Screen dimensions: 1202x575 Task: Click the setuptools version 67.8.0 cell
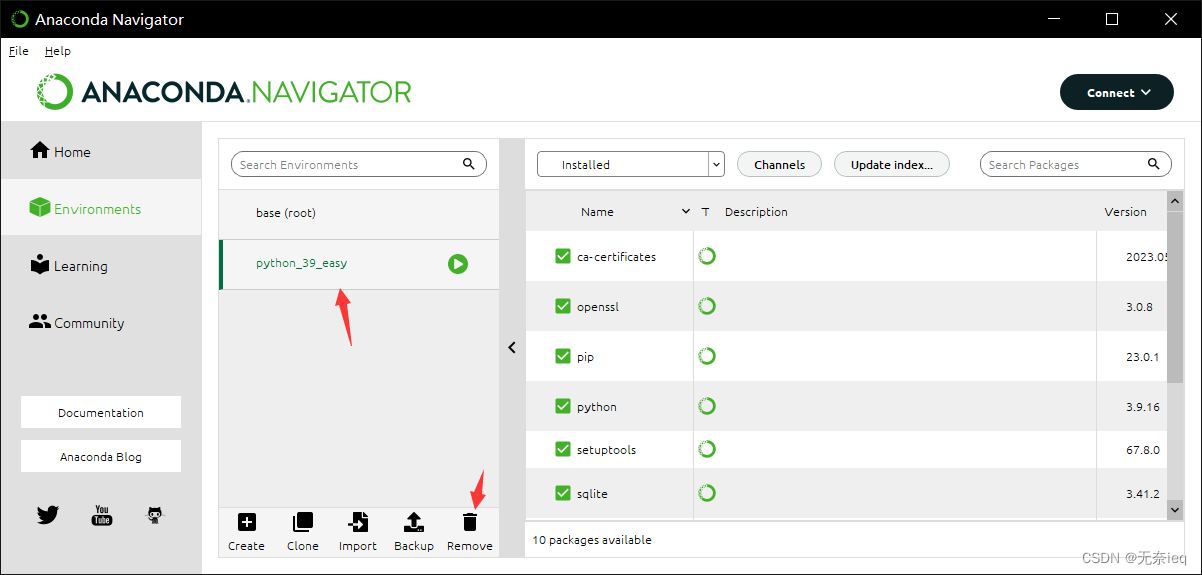(x=1143, y=449)
